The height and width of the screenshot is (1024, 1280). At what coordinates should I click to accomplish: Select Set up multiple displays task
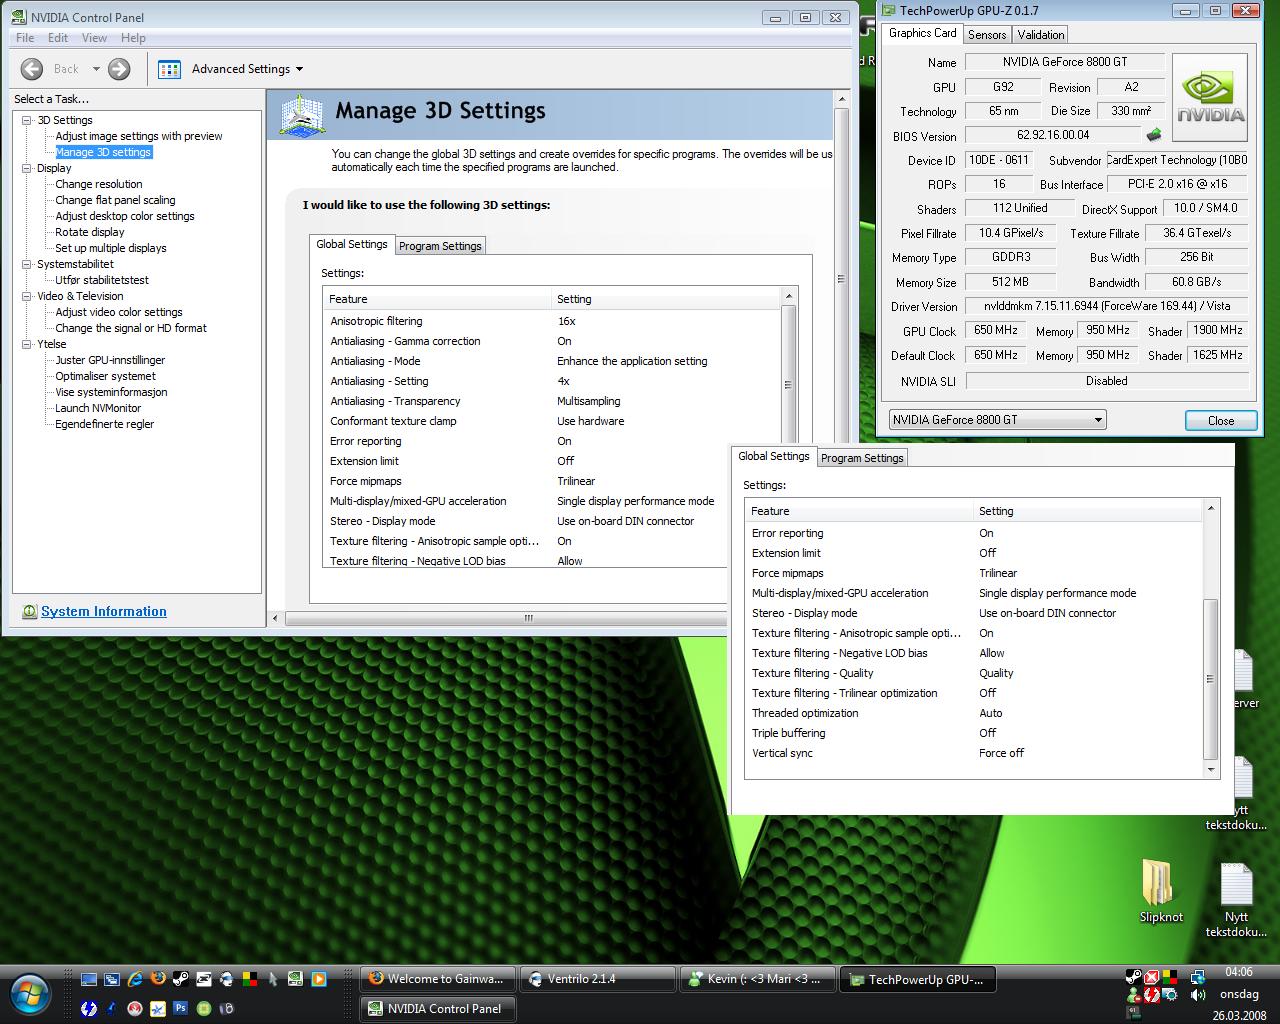111,248
